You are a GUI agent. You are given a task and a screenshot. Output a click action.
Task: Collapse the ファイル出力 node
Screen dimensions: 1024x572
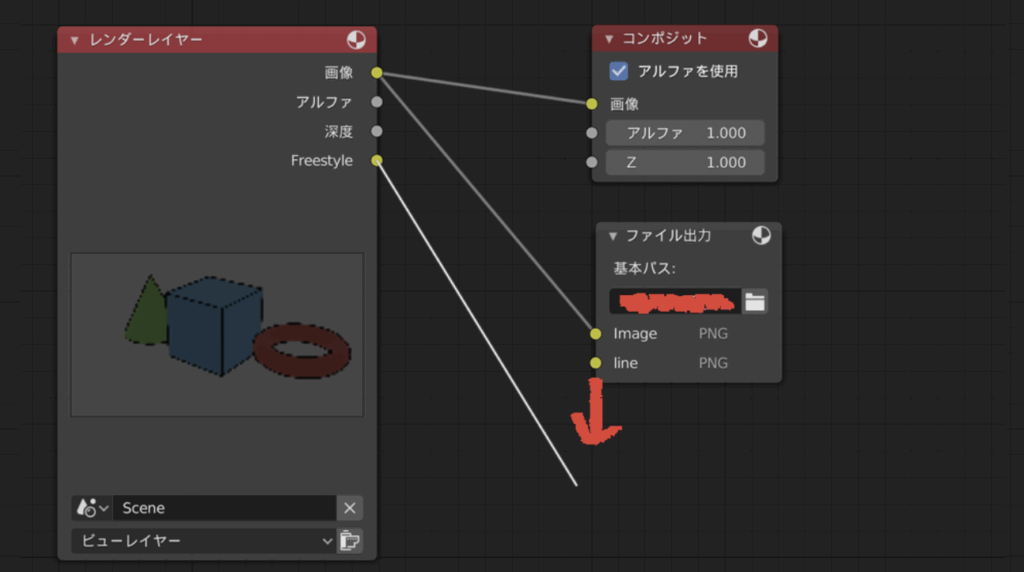click(x=613, y=236)
